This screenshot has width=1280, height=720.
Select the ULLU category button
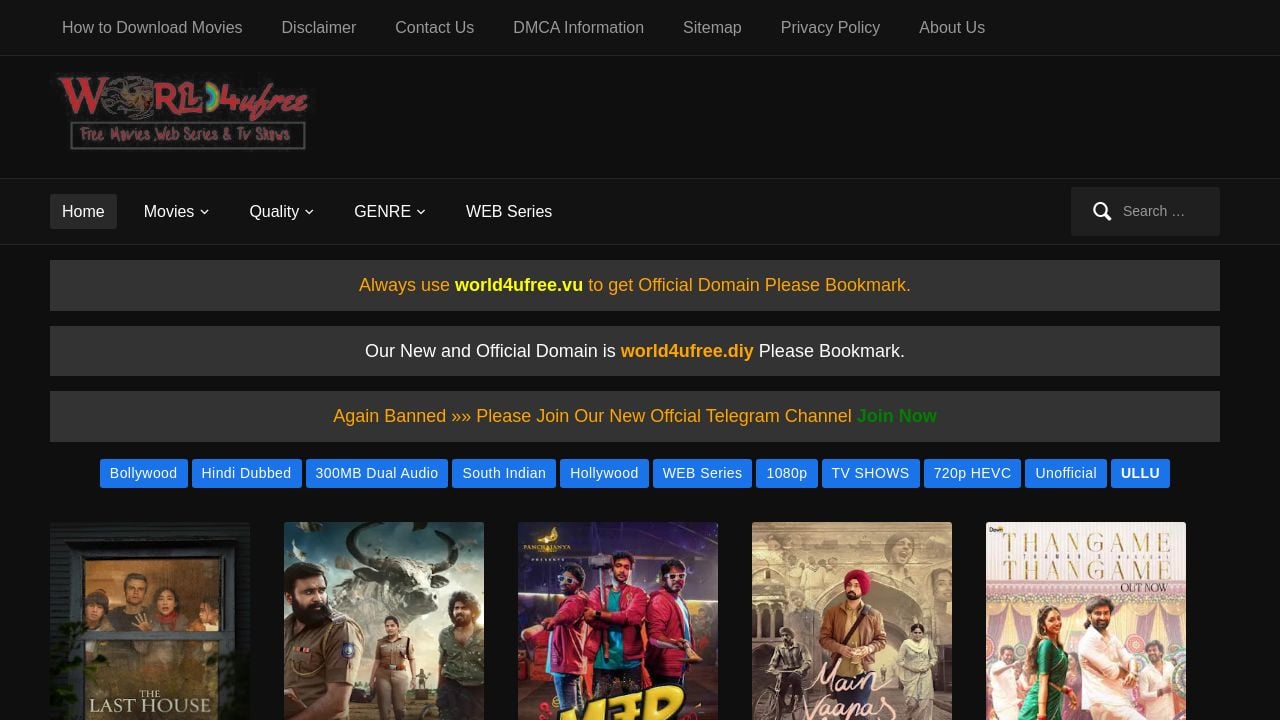[x=1140, y=473]
